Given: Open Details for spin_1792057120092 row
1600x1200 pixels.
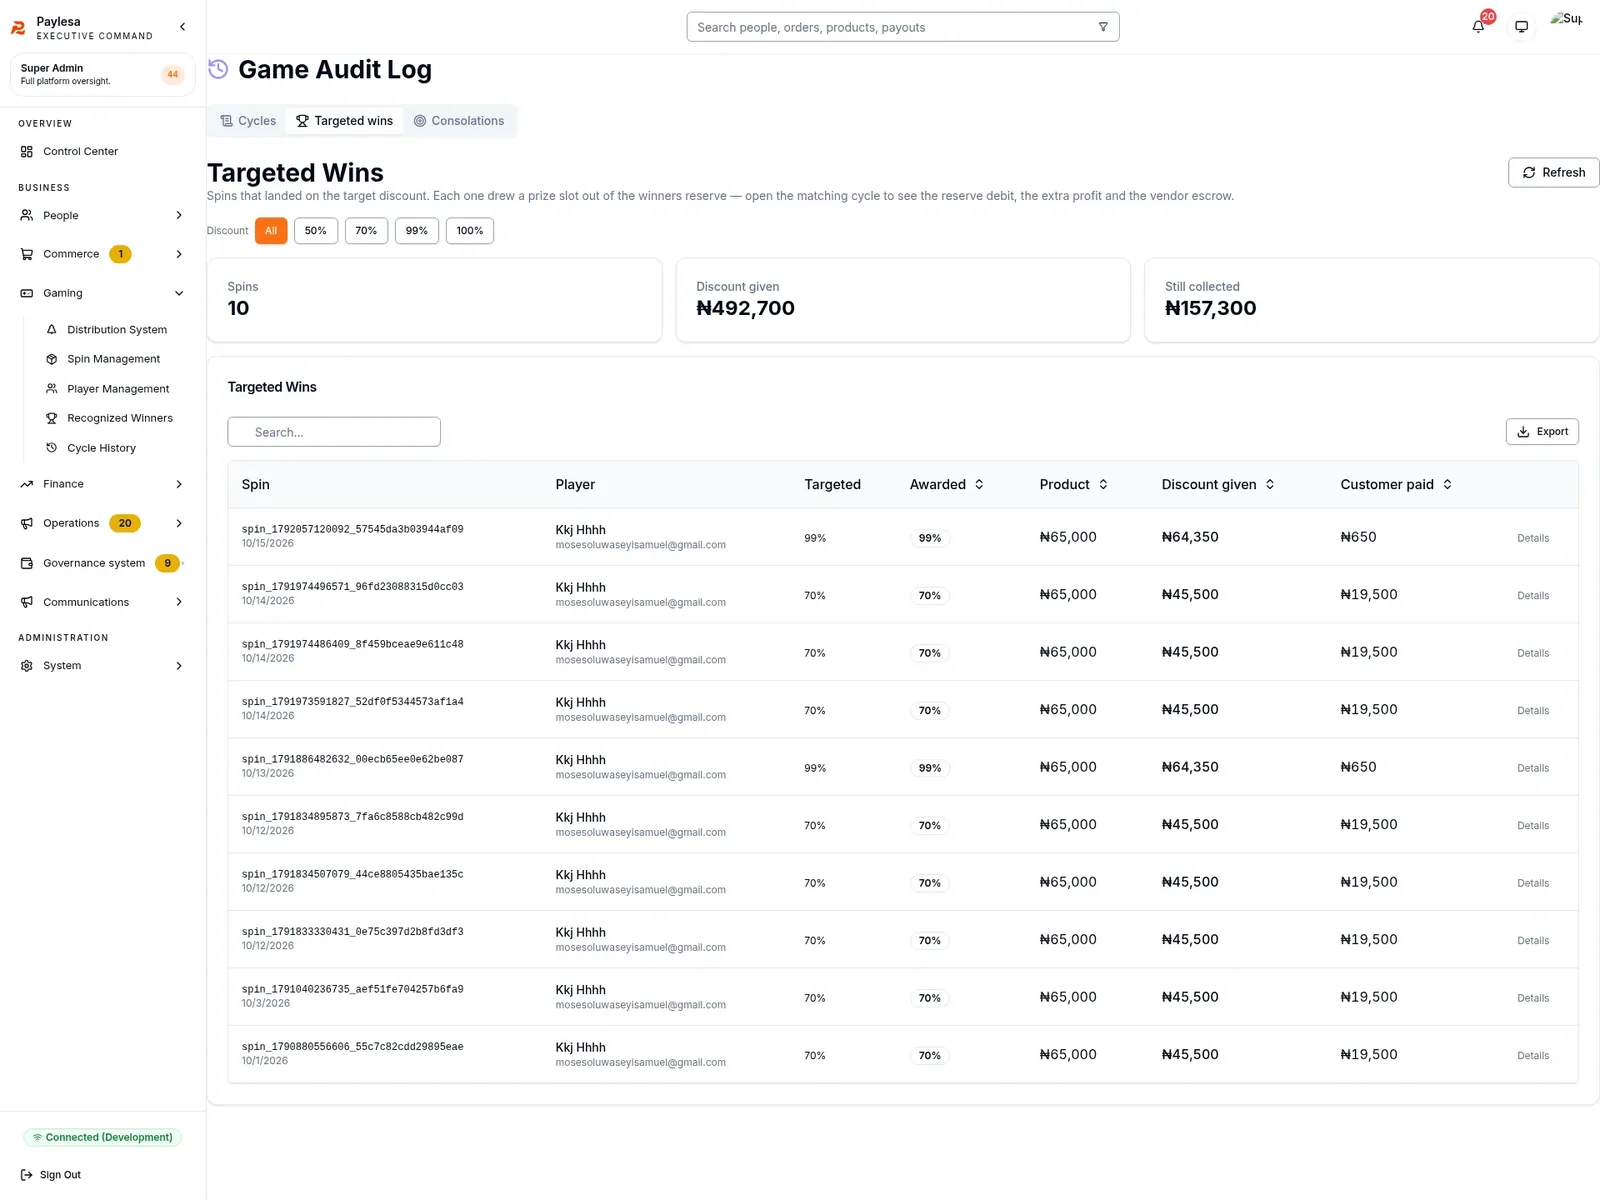Looking at the screenshot, I should pyautogui.click(x=1532, y=538).
